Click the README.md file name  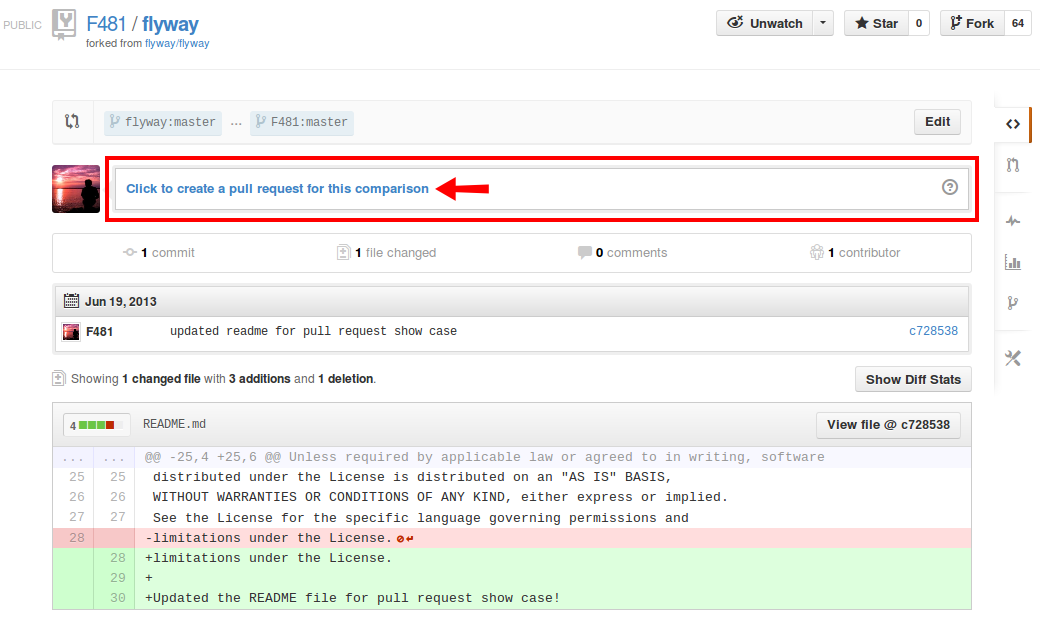[174, 424]
